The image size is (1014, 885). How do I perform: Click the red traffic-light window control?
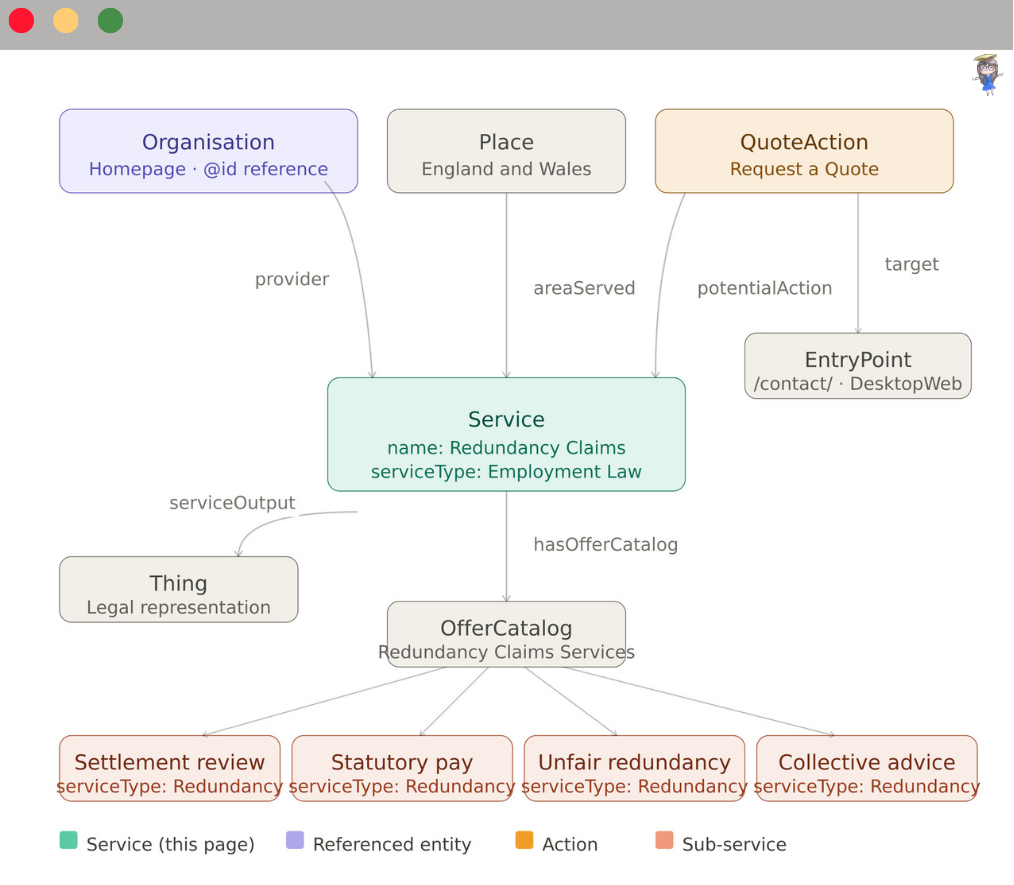click(x=21, y=20)
